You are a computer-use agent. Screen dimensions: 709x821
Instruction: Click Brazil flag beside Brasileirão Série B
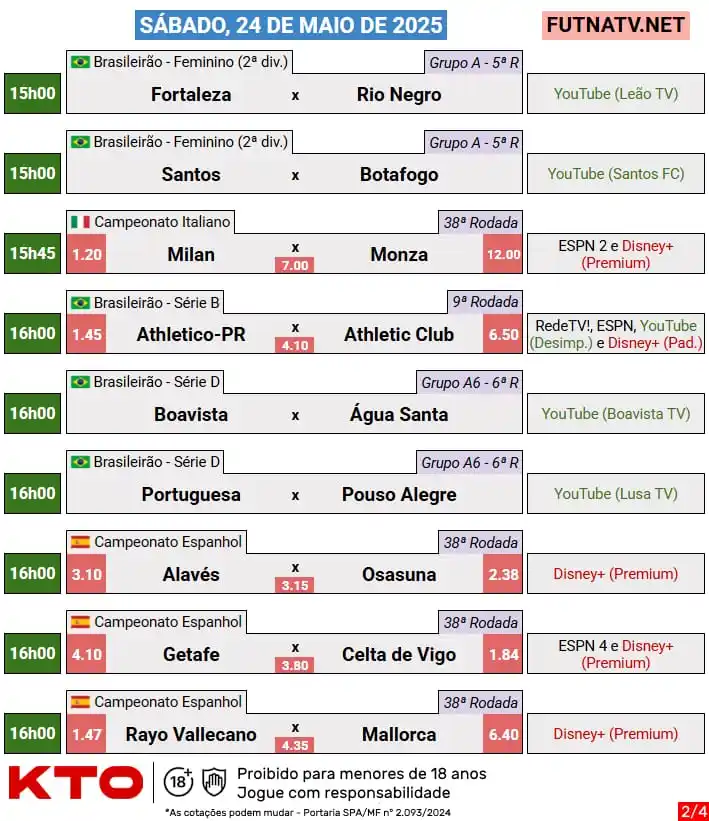click(x=81, y=303)
